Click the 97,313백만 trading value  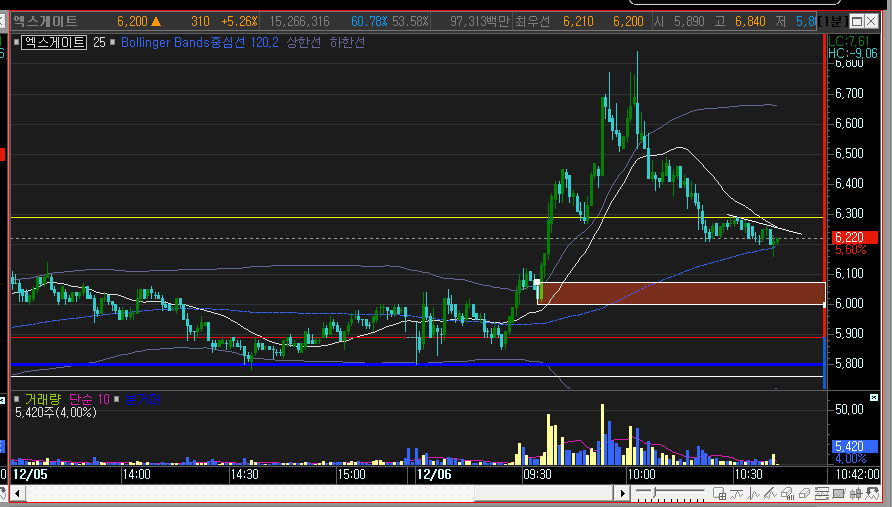point(480,22)
